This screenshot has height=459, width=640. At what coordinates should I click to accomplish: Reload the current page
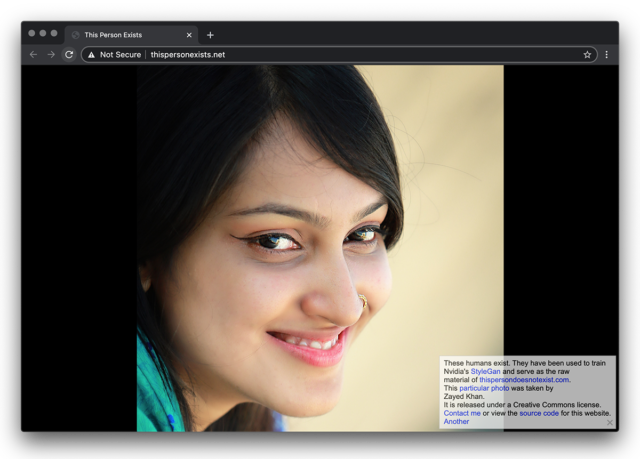tap(69, 55)
